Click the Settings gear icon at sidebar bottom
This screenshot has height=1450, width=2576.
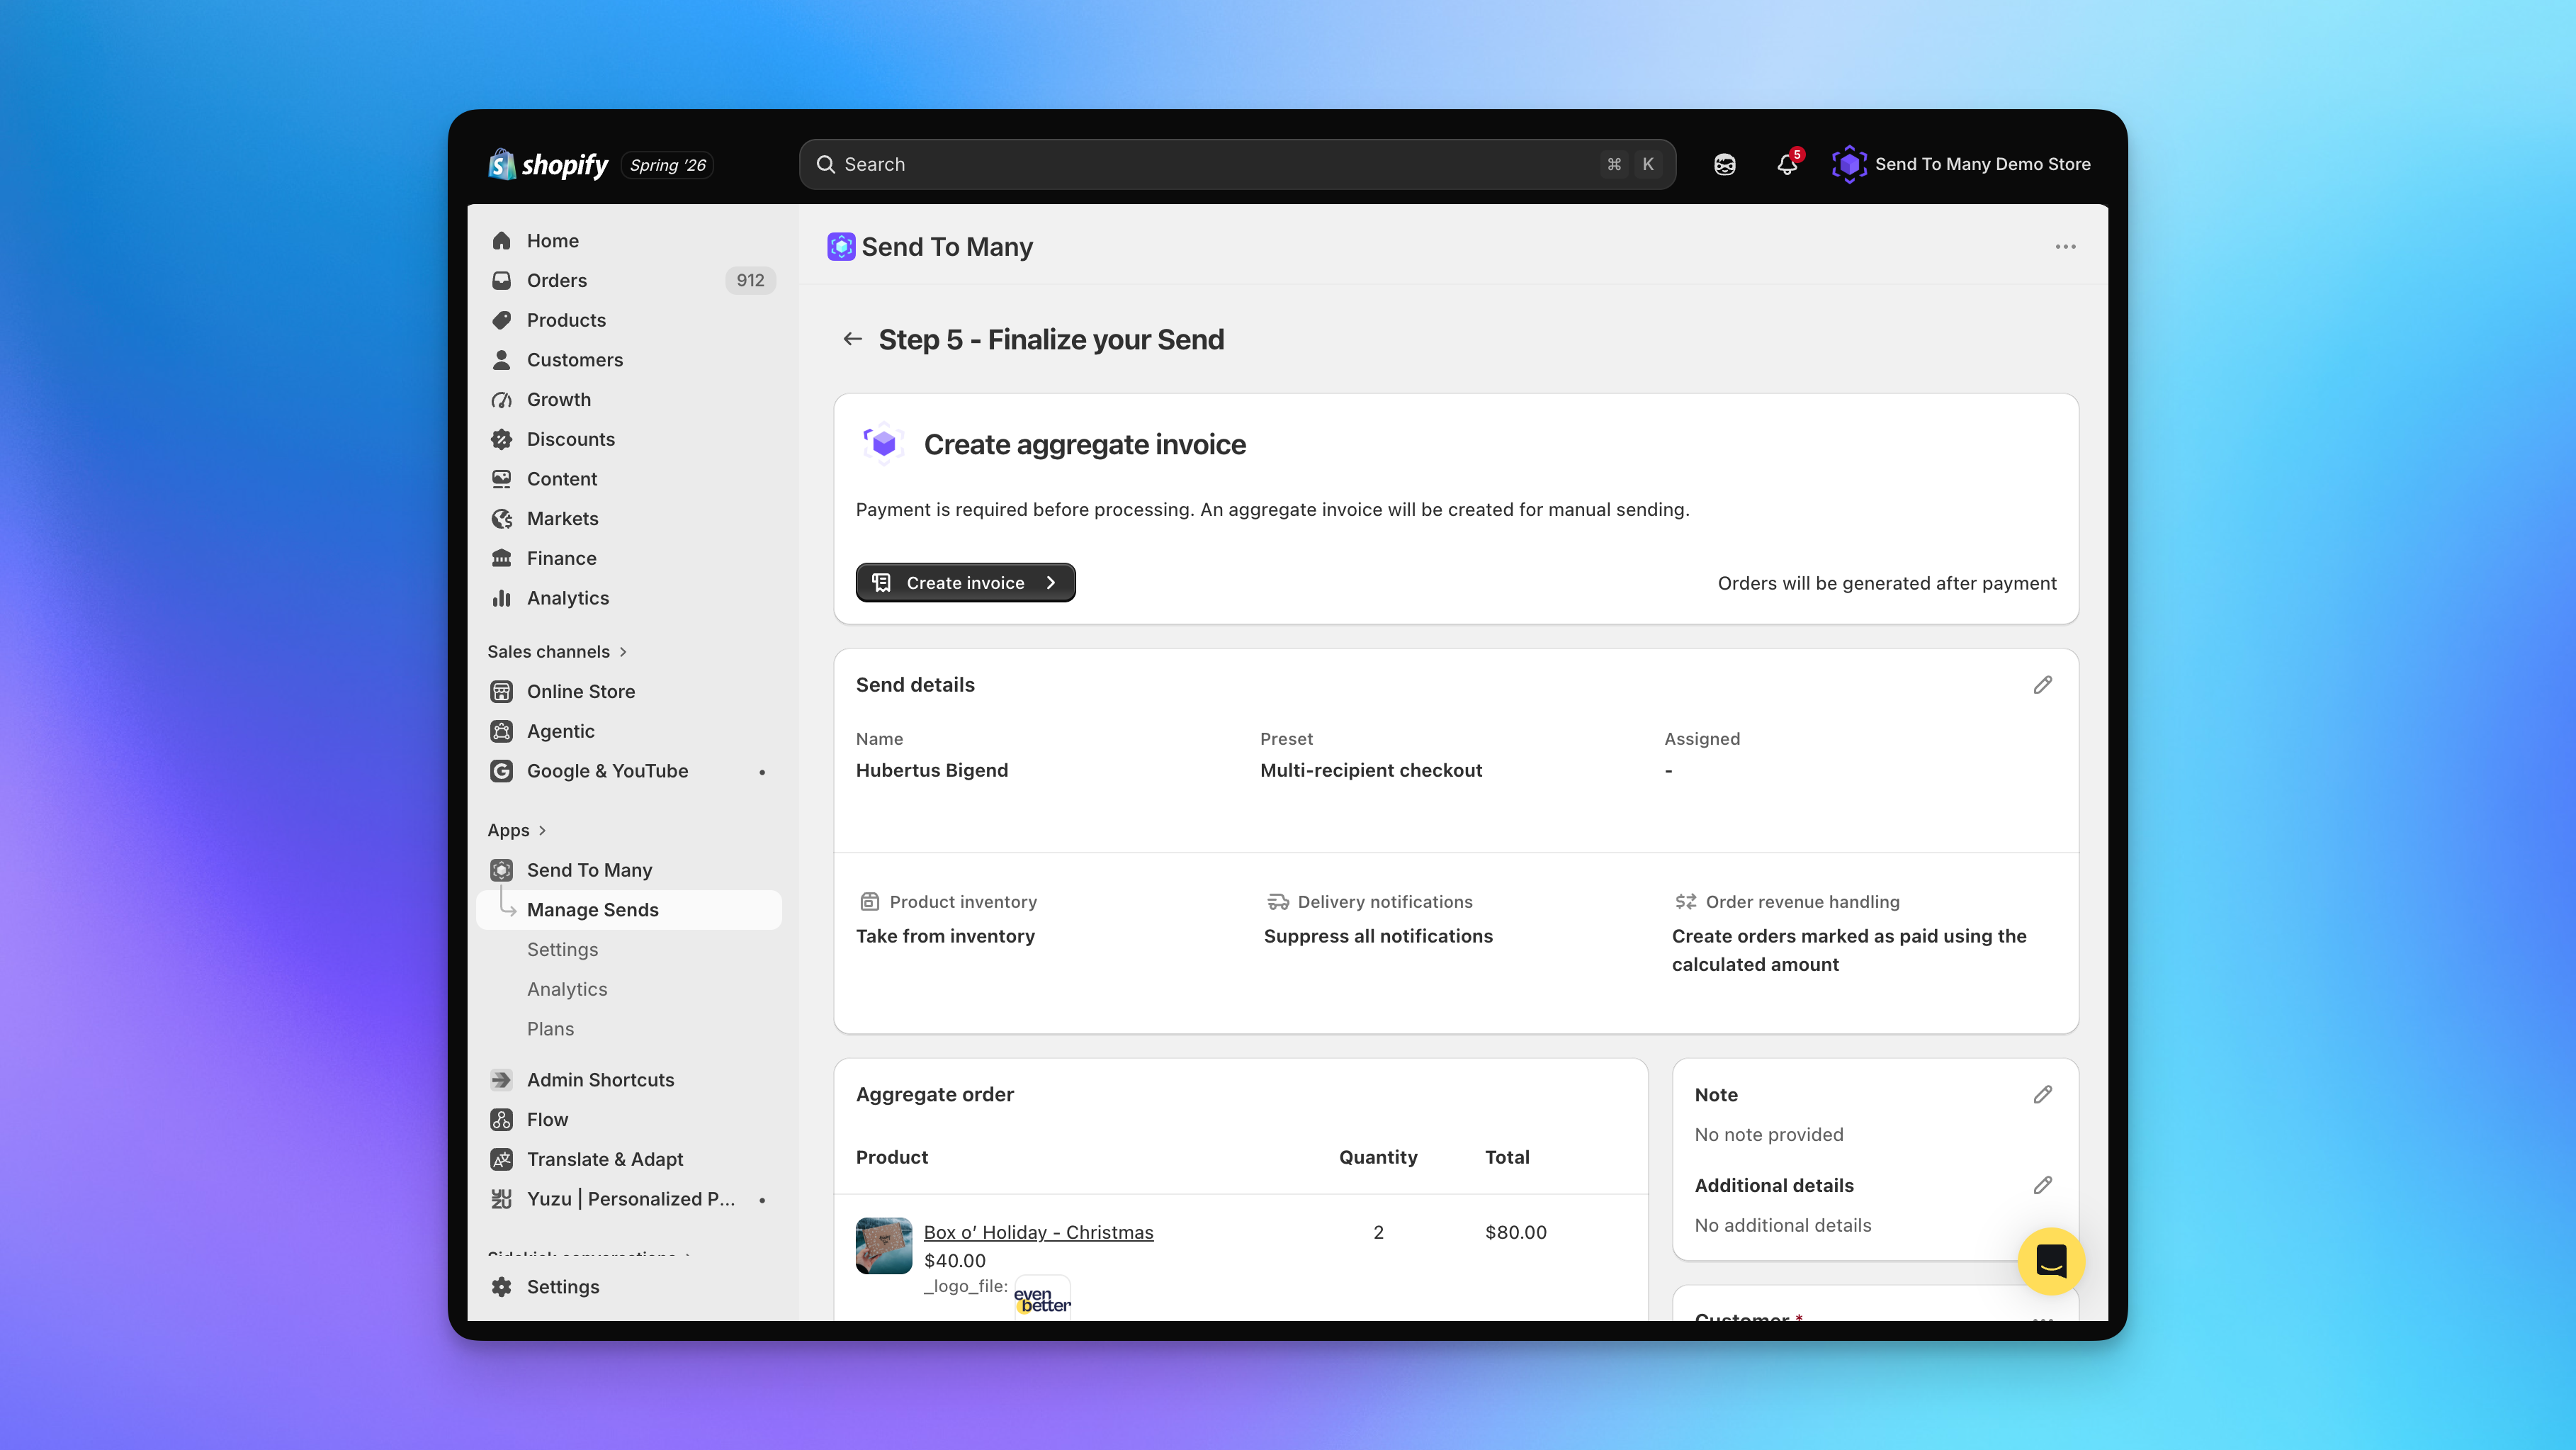(502, 1287)
